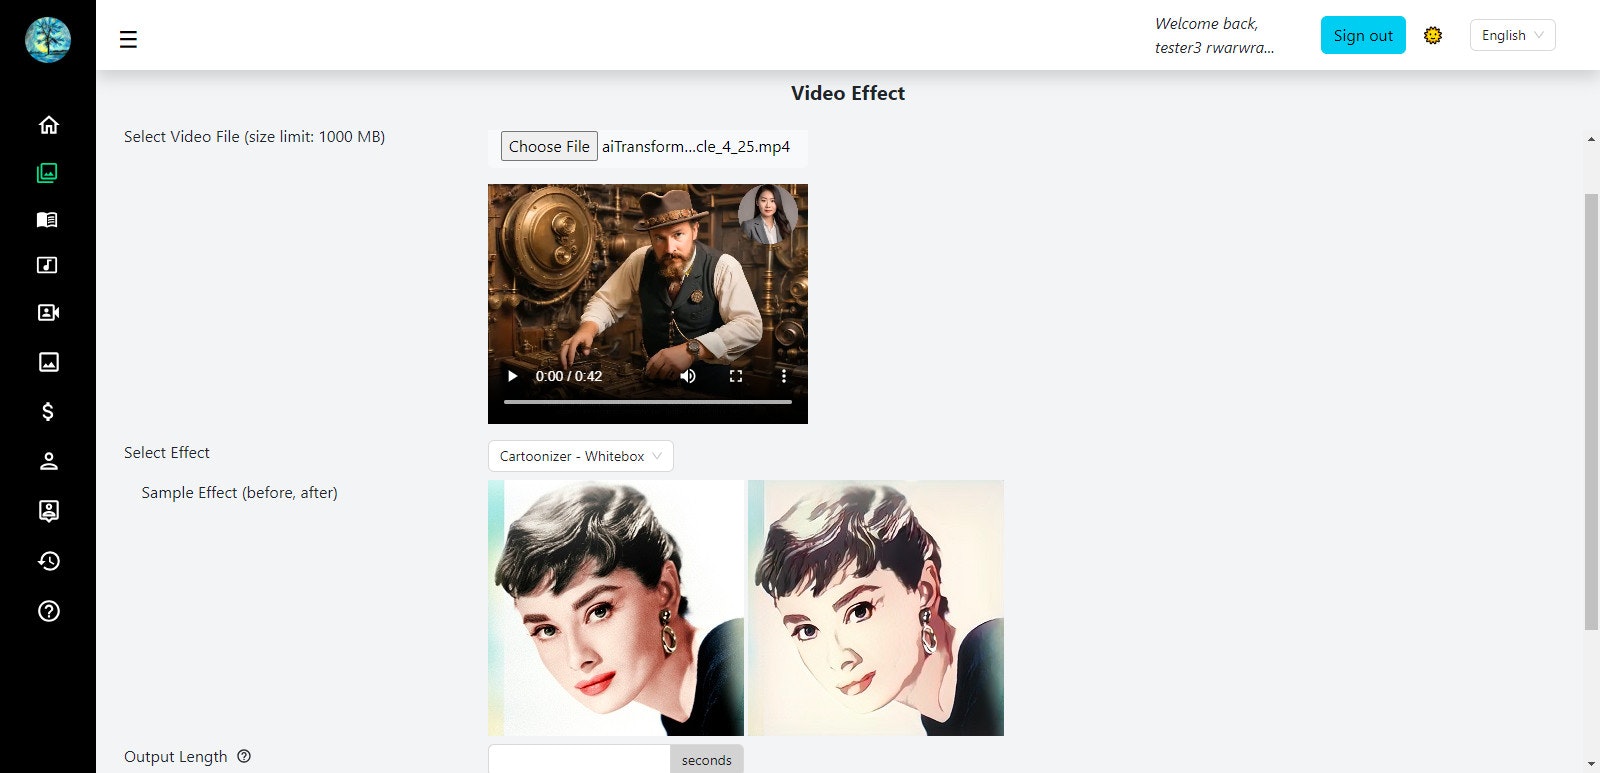Click the seconds unit label
Image resolution: width=1600 pixels, height=773 pixels.
707,760
